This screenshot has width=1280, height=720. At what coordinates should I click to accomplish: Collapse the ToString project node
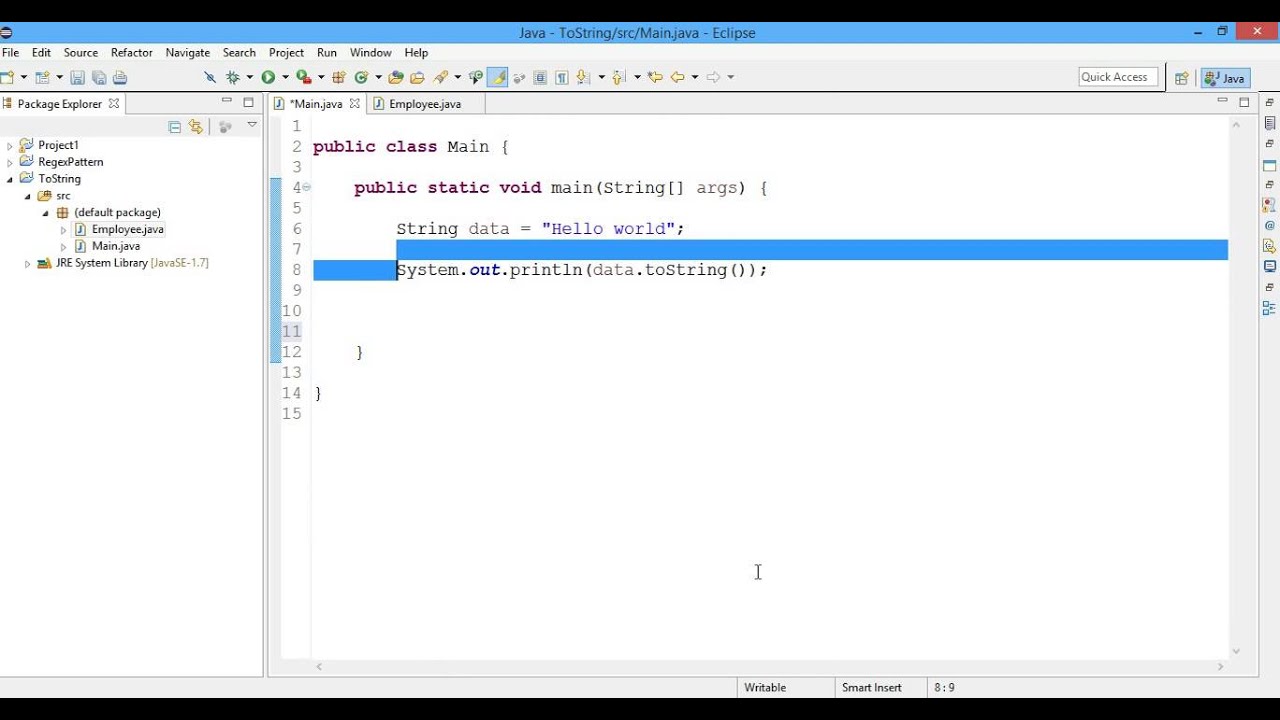coord(10,179)
